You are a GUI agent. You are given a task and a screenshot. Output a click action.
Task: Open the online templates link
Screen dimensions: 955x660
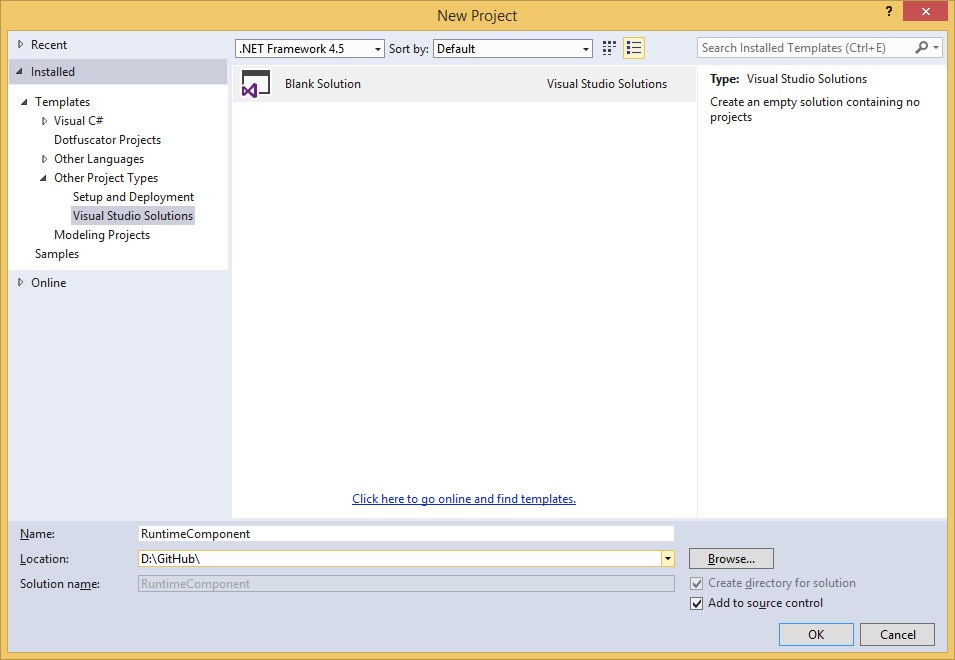(463, 499)
